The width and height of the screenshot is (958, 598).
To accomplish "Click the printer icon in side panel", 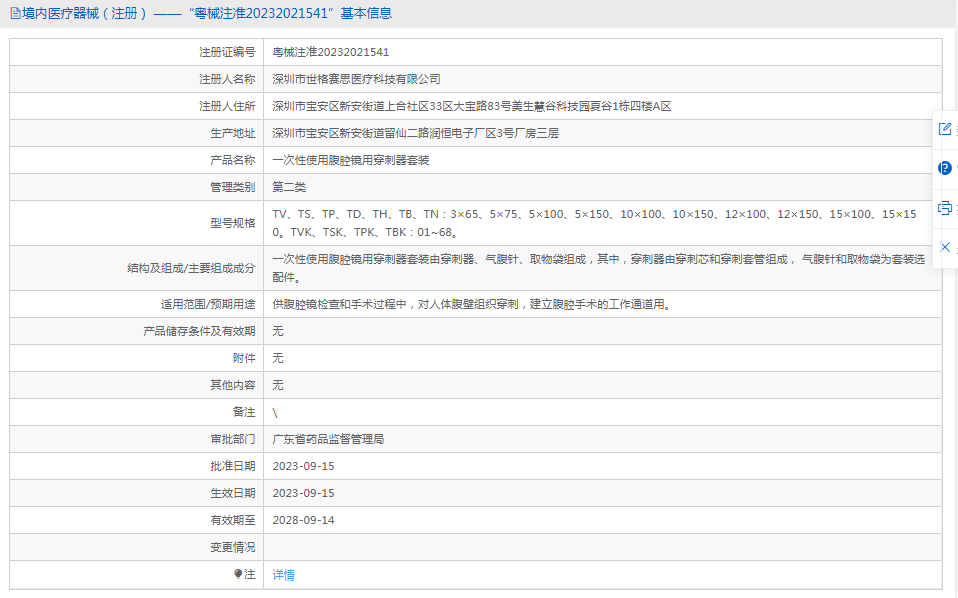I will (x=945, y=208).
